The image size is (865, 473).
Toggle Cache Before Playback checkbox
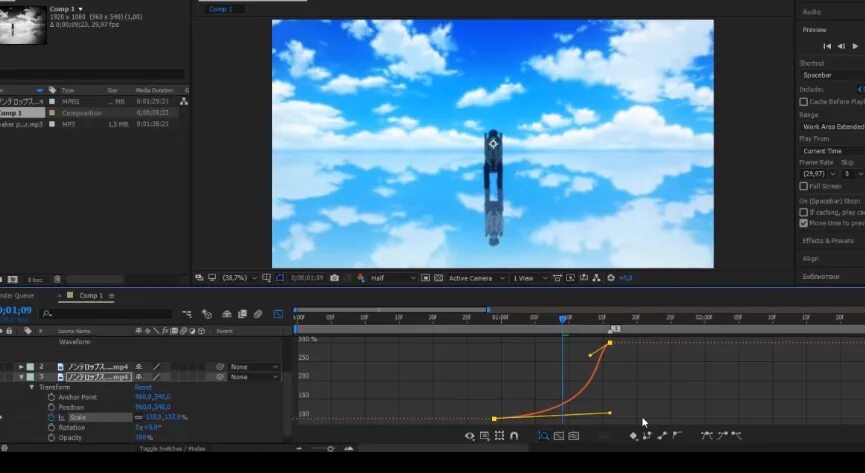804,102
